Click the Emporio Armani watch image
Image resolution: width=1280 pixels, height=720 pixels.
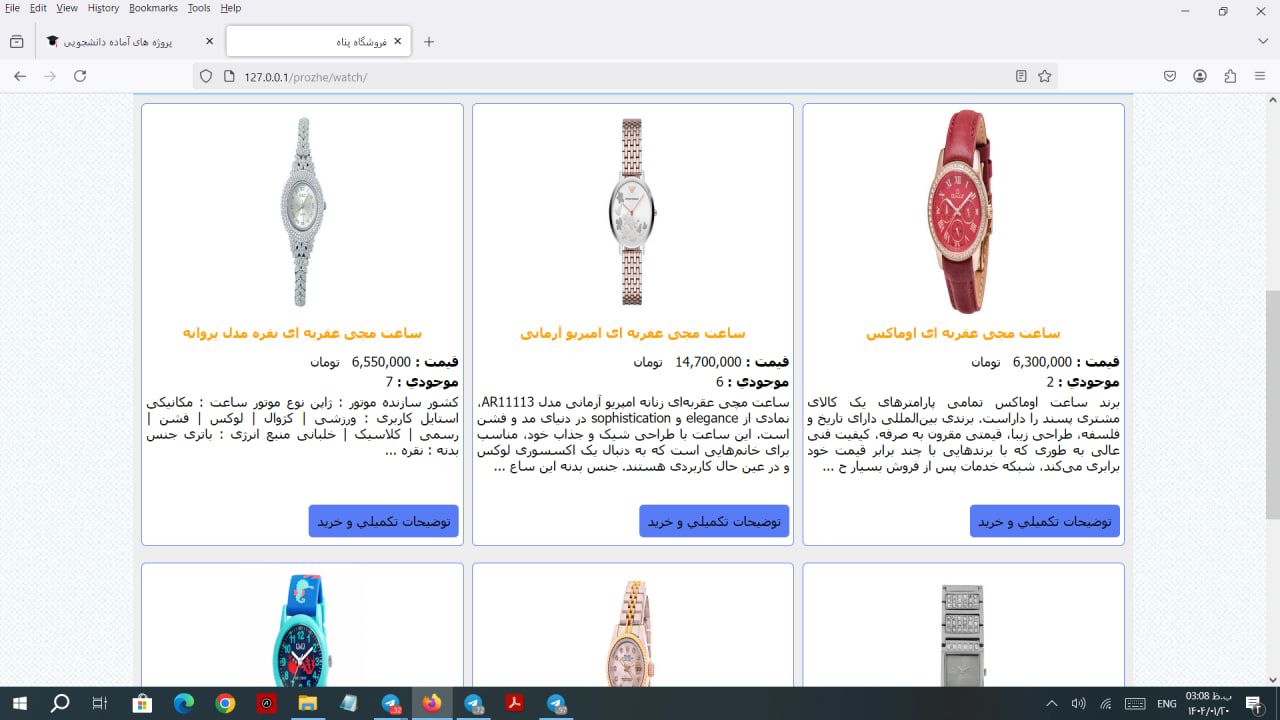pyautogui.click(x=632, y=212)
